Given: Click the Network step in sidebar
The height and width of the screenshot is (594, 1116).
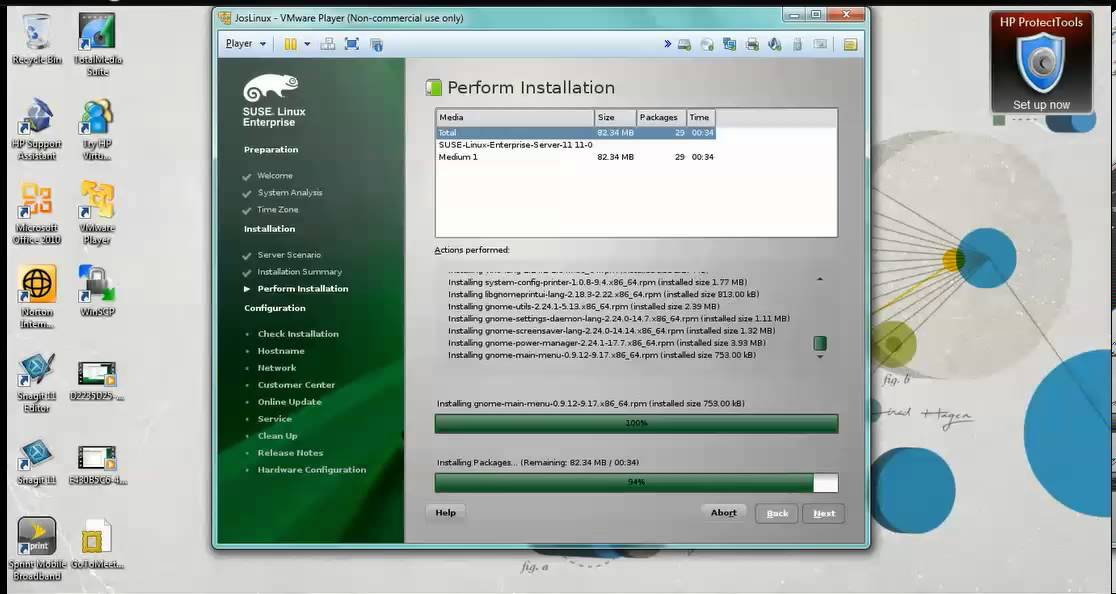Looking at the screenshot, I should click(277, 368).
